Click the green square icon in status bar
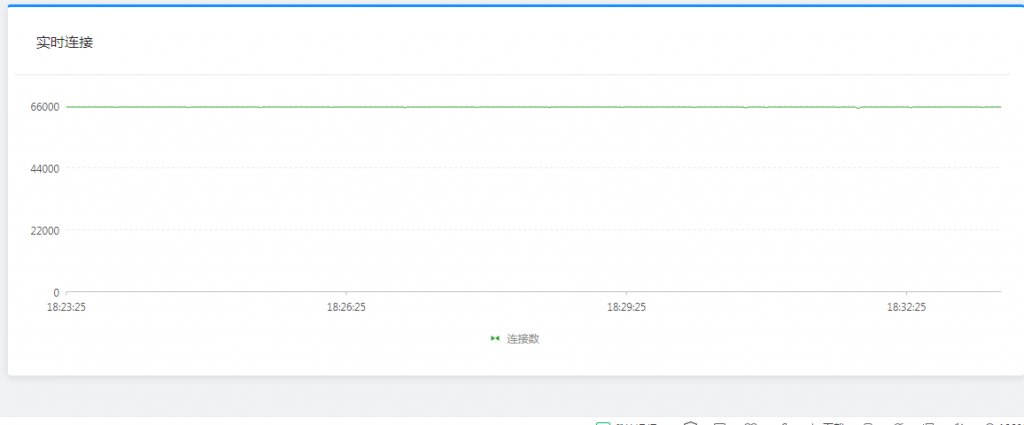Image resolution: width=1024 pixels, height=425 pixels. click(x=603, y=423)
